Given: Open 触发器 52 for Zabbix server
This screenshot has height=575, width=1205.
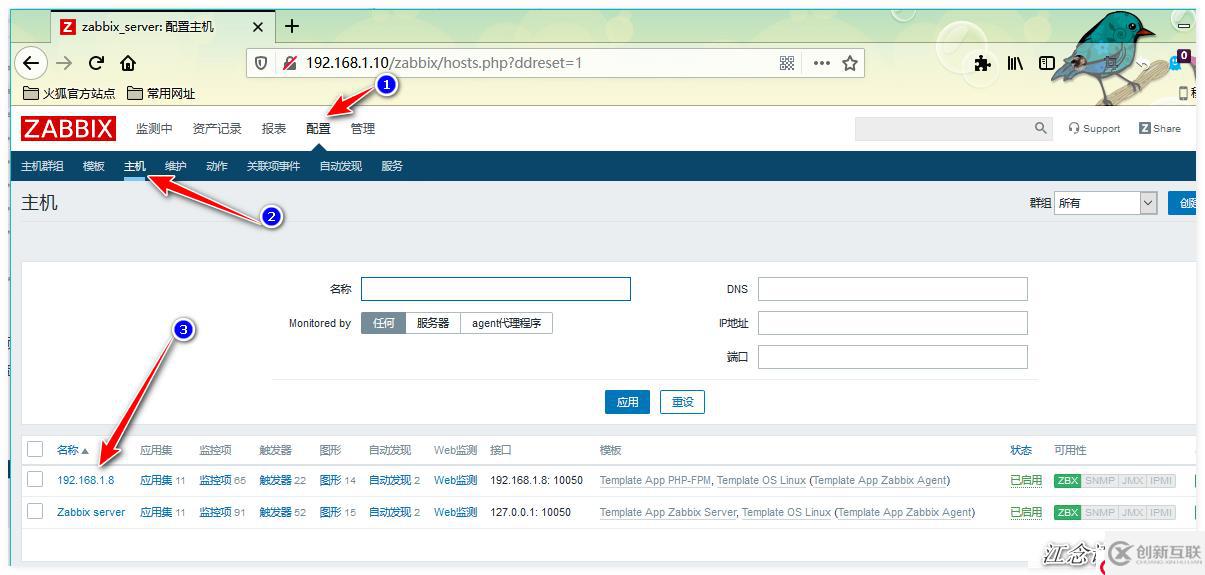Looking at the screenshot, I should 275,512.
